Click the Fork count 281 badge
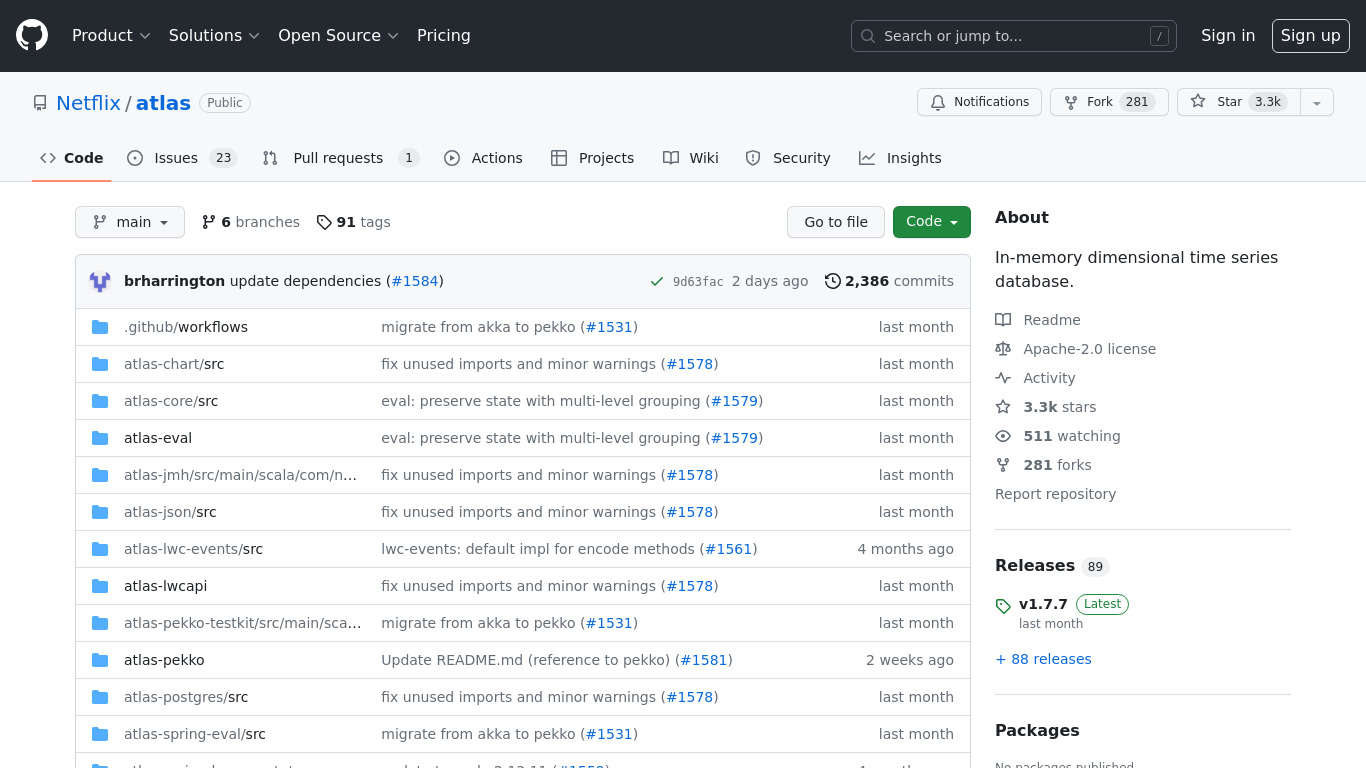This screenshot has height=768, width=1366. 1136,102
